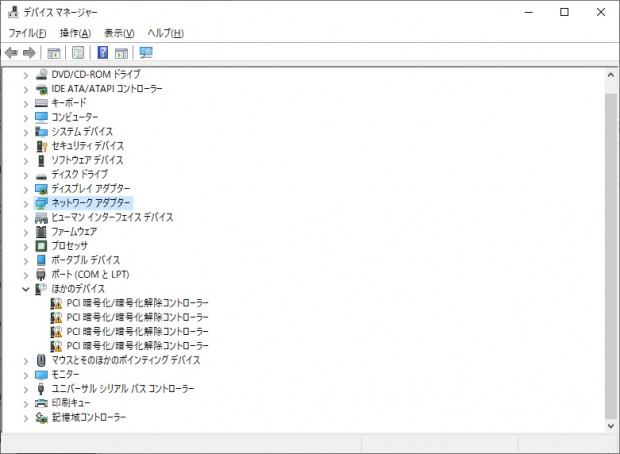Expand the プロセッサ category arrow
Image resolution: width=620 pixels, height=454 pixels.
(x=26, y=246)
